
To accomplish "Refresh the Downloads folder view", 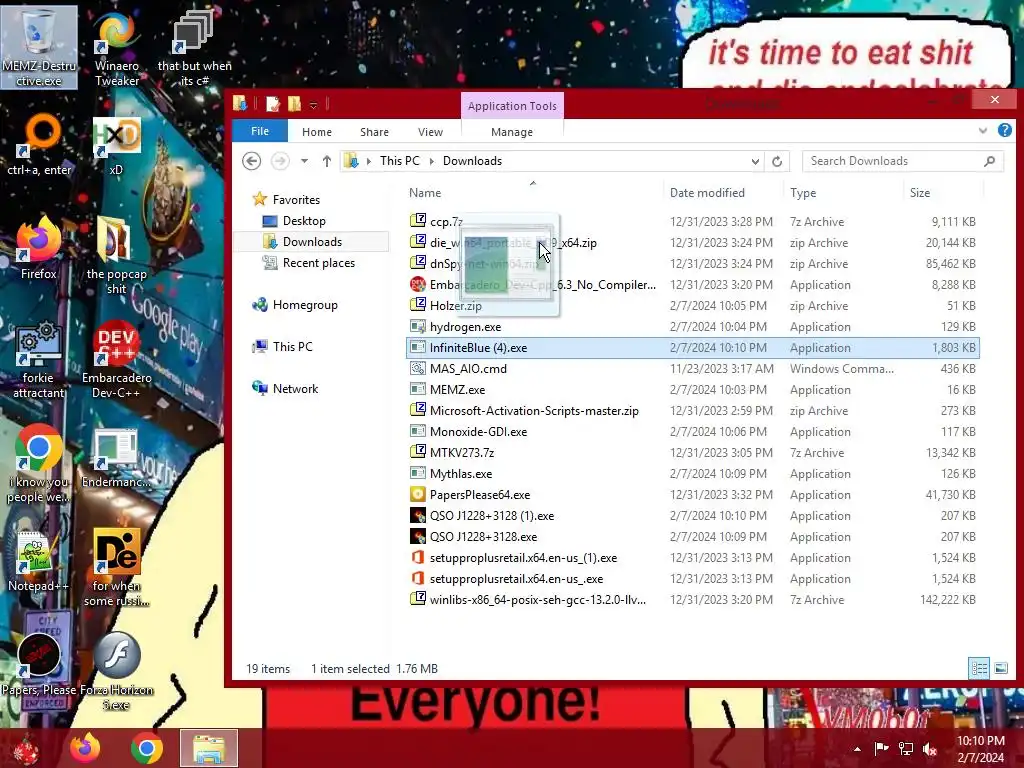I will coord(776,161).
